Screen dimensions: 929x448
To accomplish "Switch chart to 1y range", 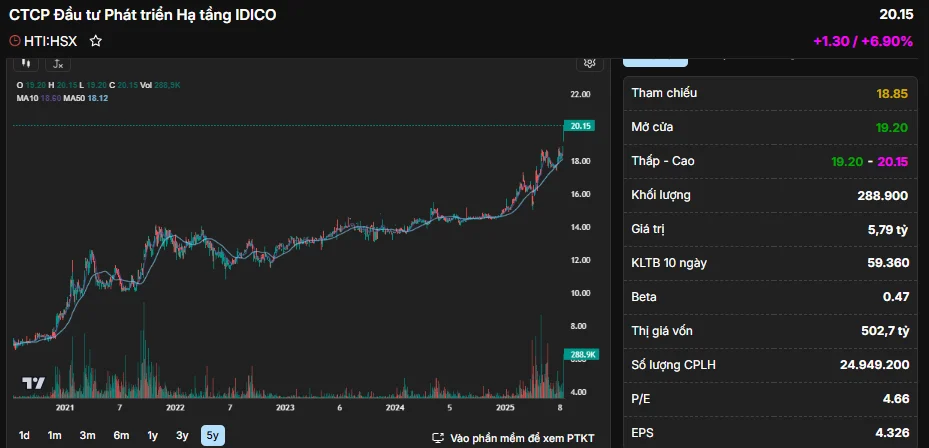I will pos(153,435).
